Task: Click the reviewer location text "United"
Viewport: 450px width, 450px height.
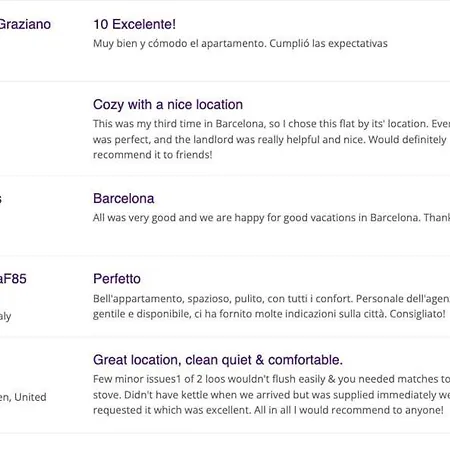Action: point(30,397)
